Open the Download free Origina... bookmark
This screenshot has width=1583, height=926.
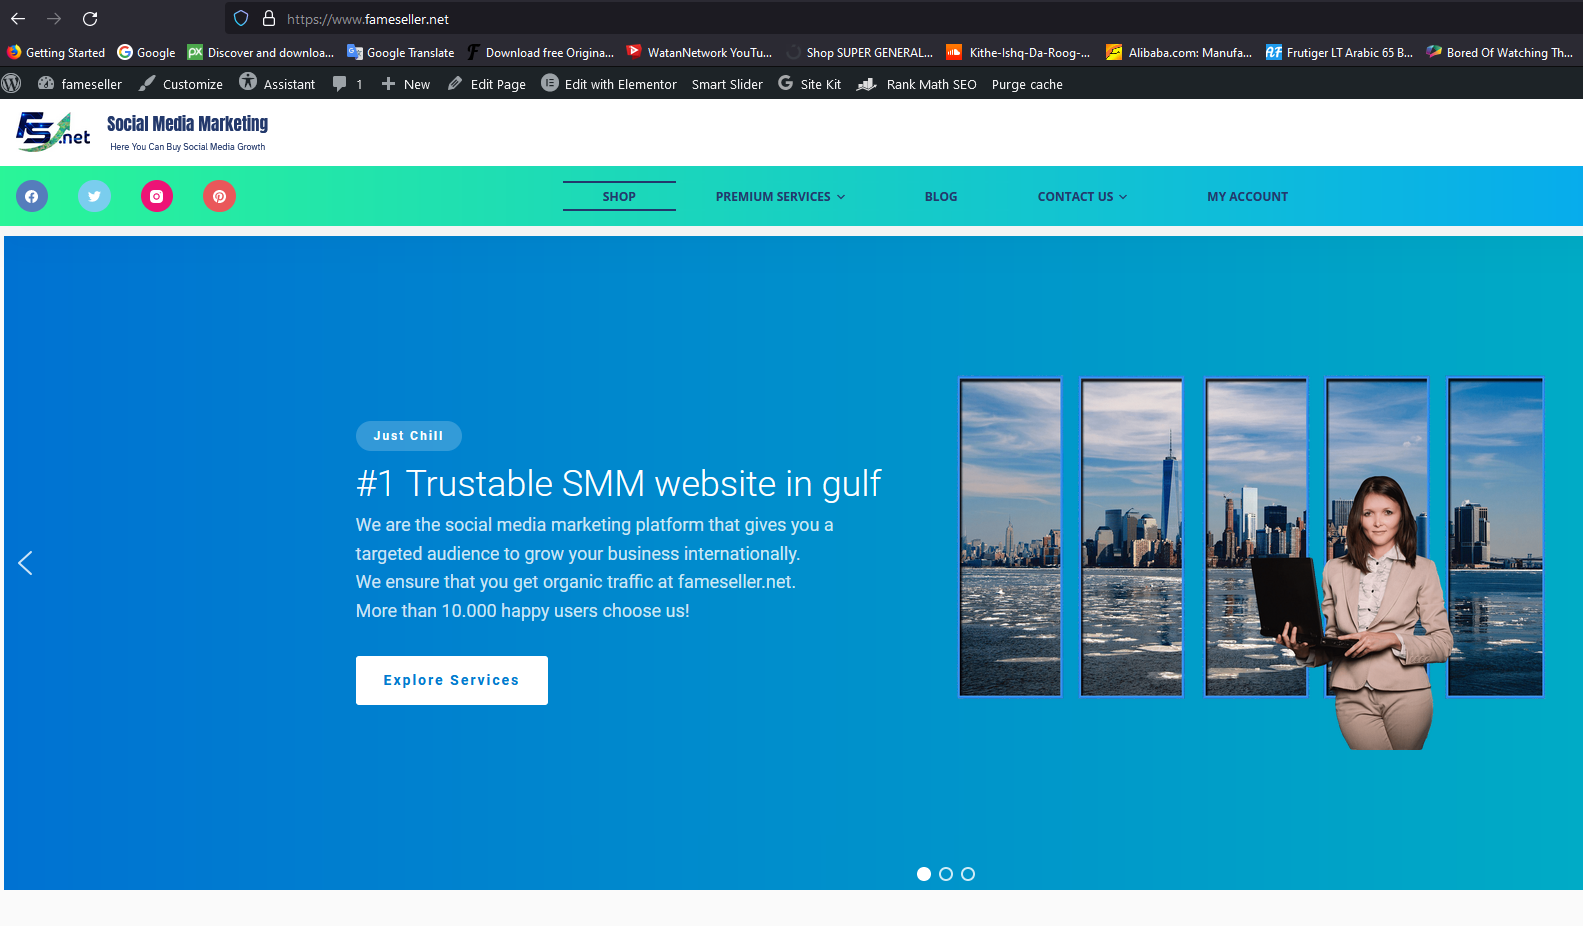pyautogui.click(x=540, y=53)
